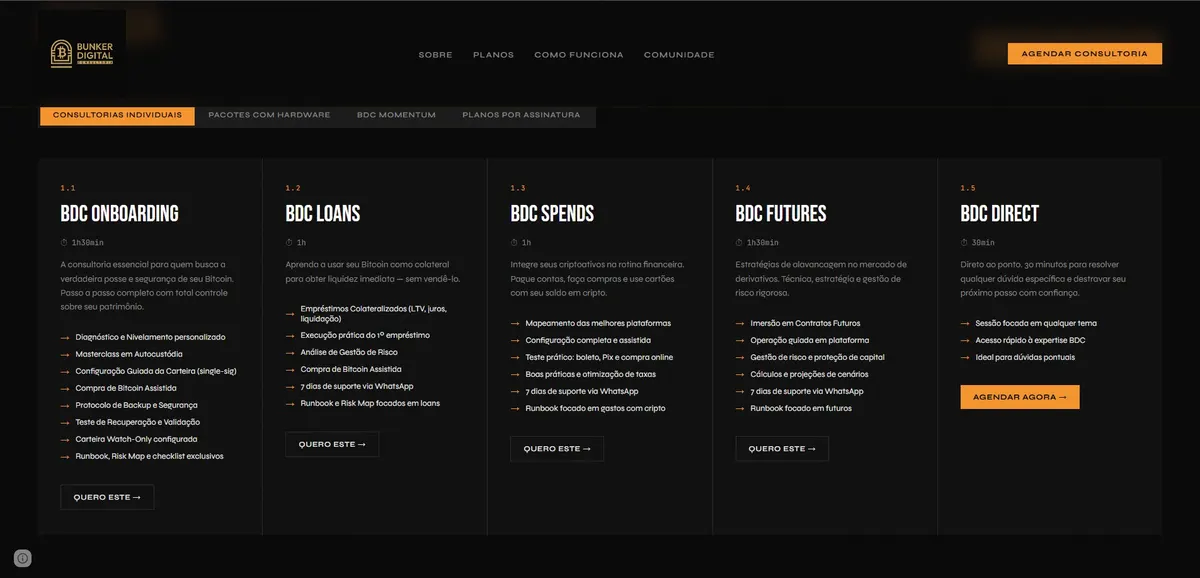This screenshot has height=578, width=1200.
Task: Click 'Análise de Gestão de Risco' item
Action: coord(349,352)
